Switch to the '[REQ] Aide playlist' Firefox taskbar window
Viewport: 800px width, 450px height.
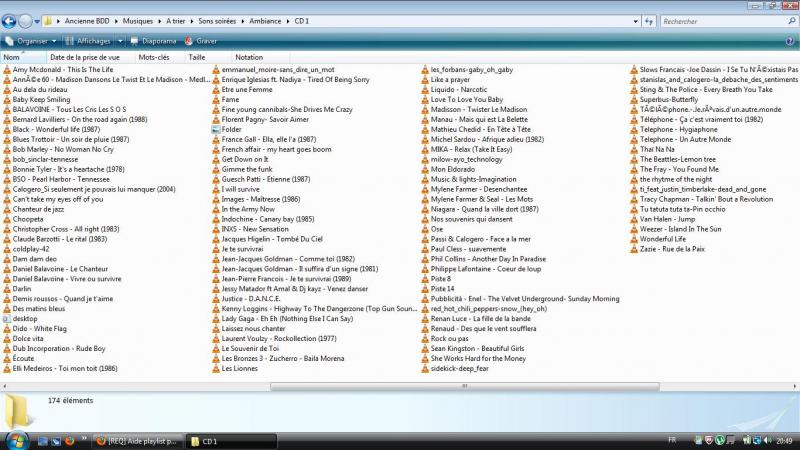(x=138, y=441)
